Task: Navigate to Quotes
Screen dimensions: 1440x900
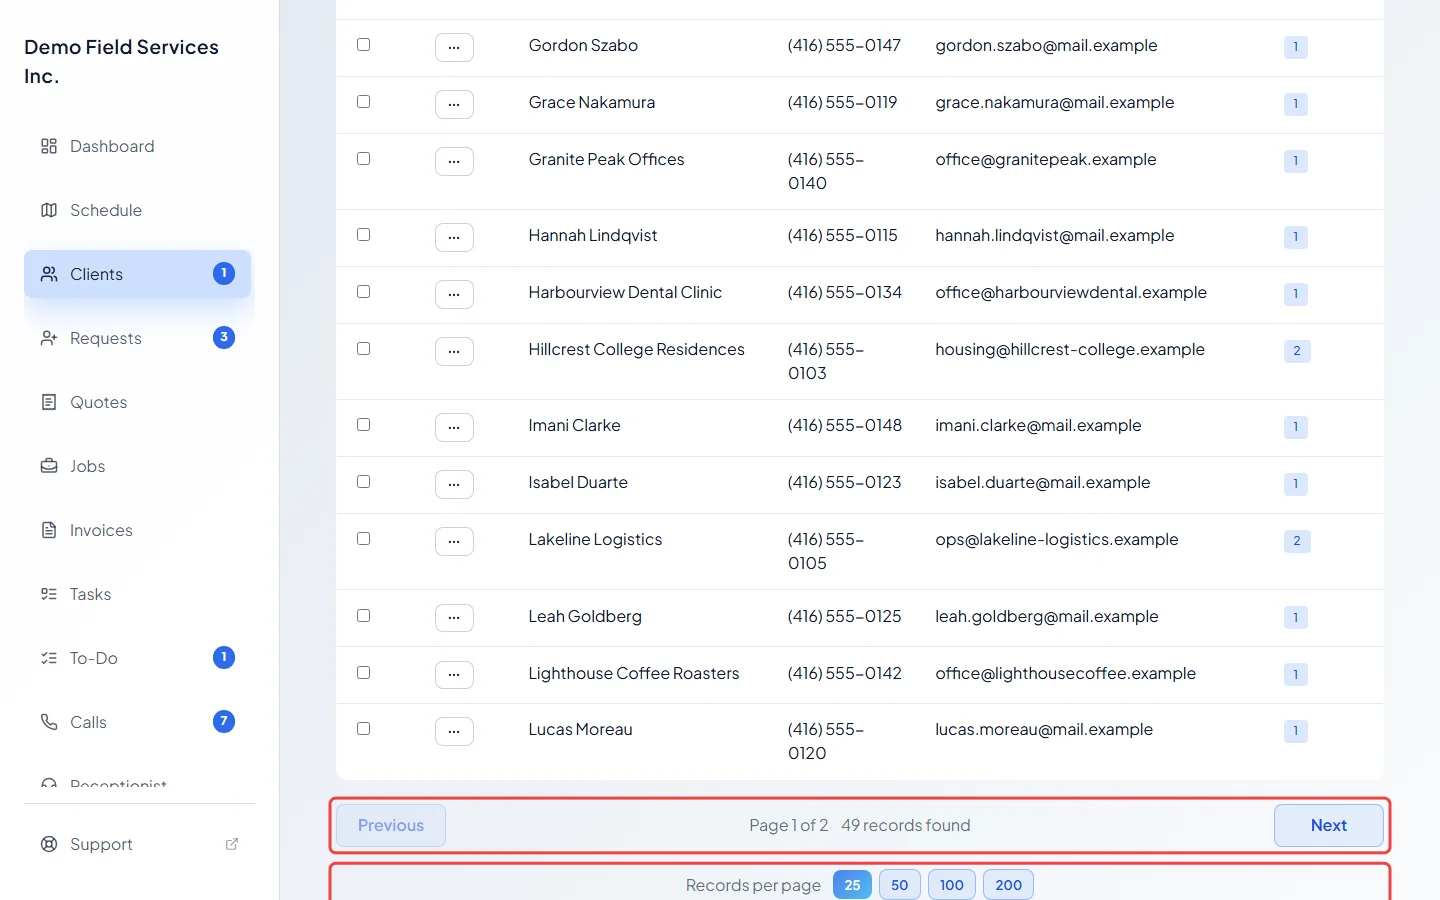Action: point(137,402)
